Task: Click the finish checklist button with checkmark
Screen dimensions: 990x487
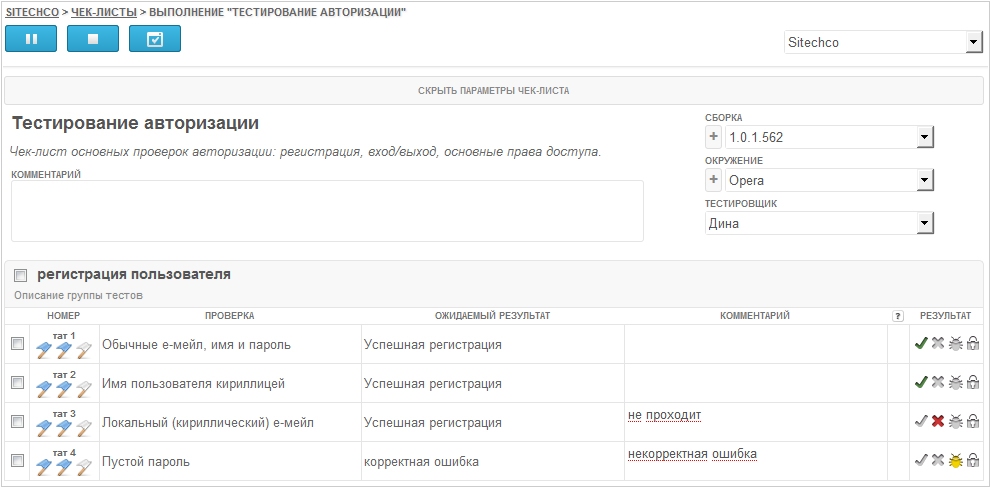Action: pos(155,39)
